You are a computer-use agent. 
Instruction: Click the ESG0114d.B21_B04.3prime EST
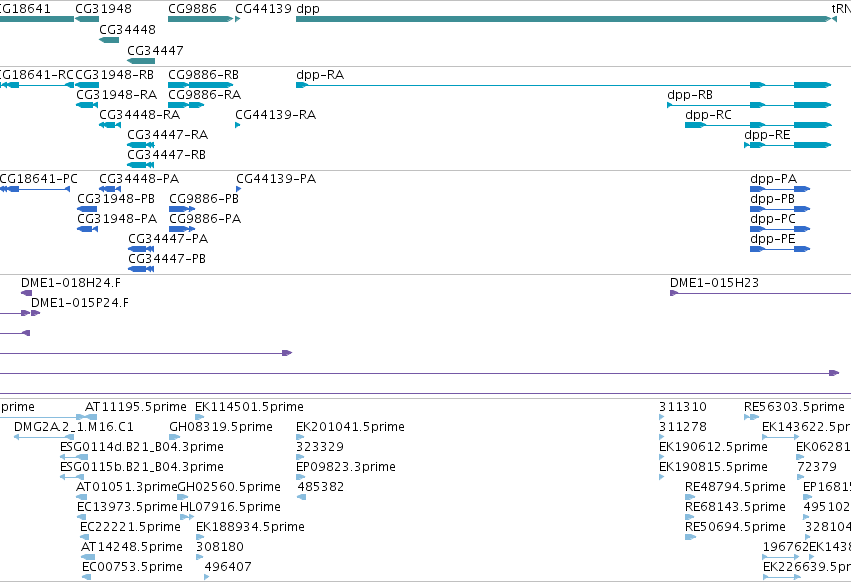pos(73,457)
